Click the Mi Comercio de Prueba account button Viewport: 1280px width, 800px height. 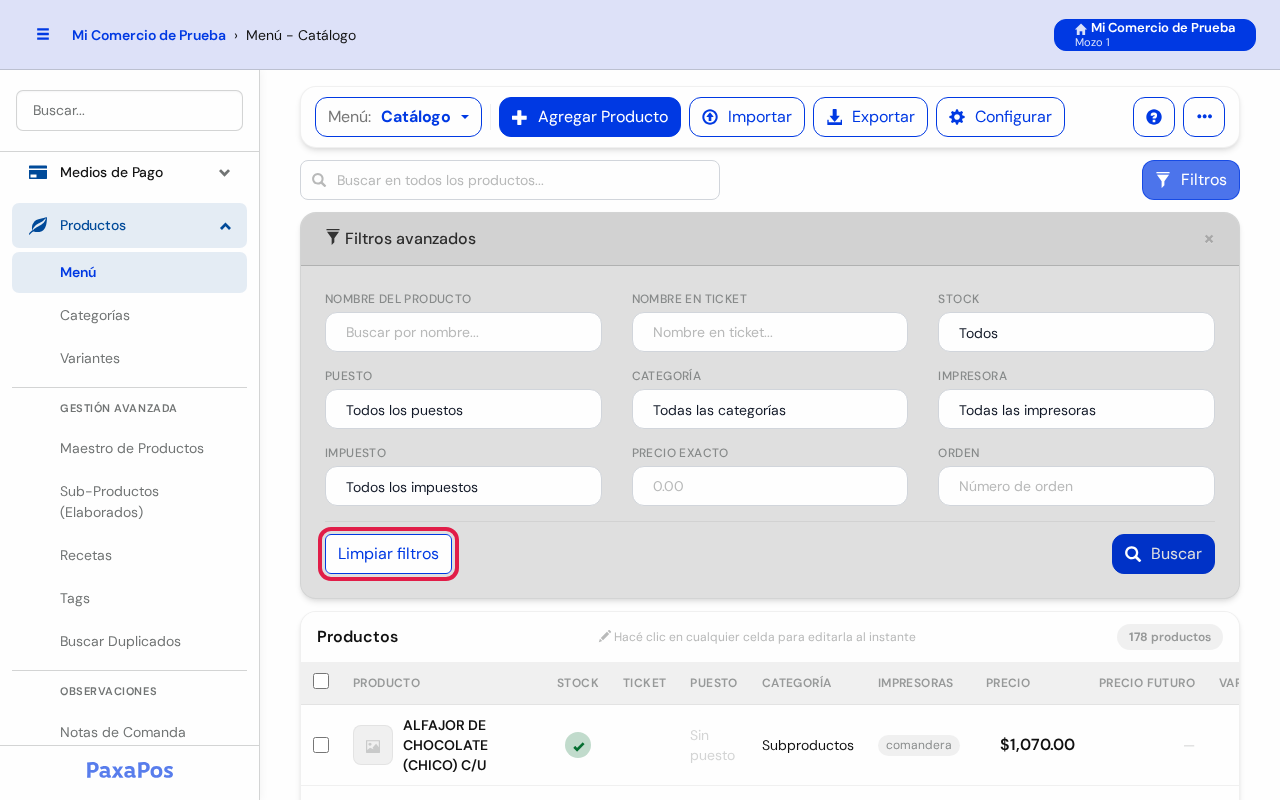1155,35
